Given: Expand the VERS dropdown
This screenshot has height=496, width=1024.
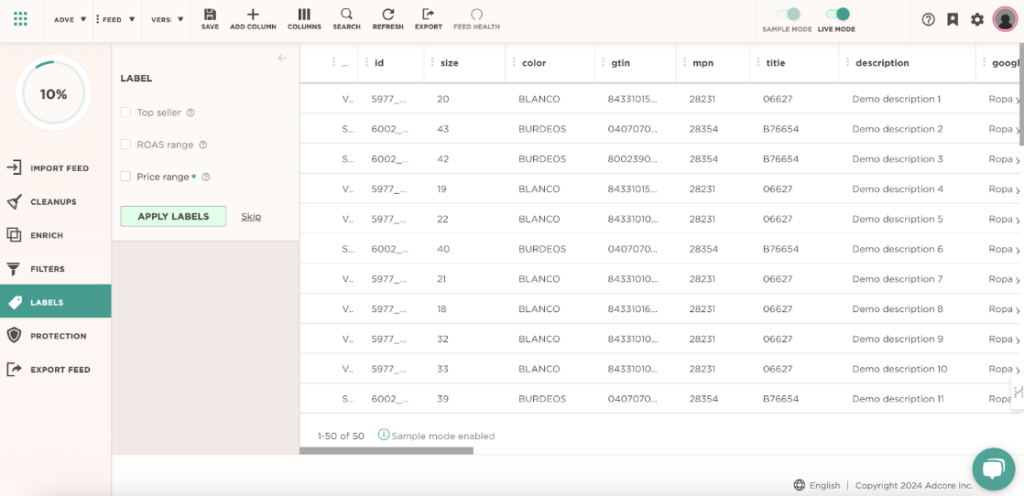Looking at the screenshot, I should click(x=166, y=19).
